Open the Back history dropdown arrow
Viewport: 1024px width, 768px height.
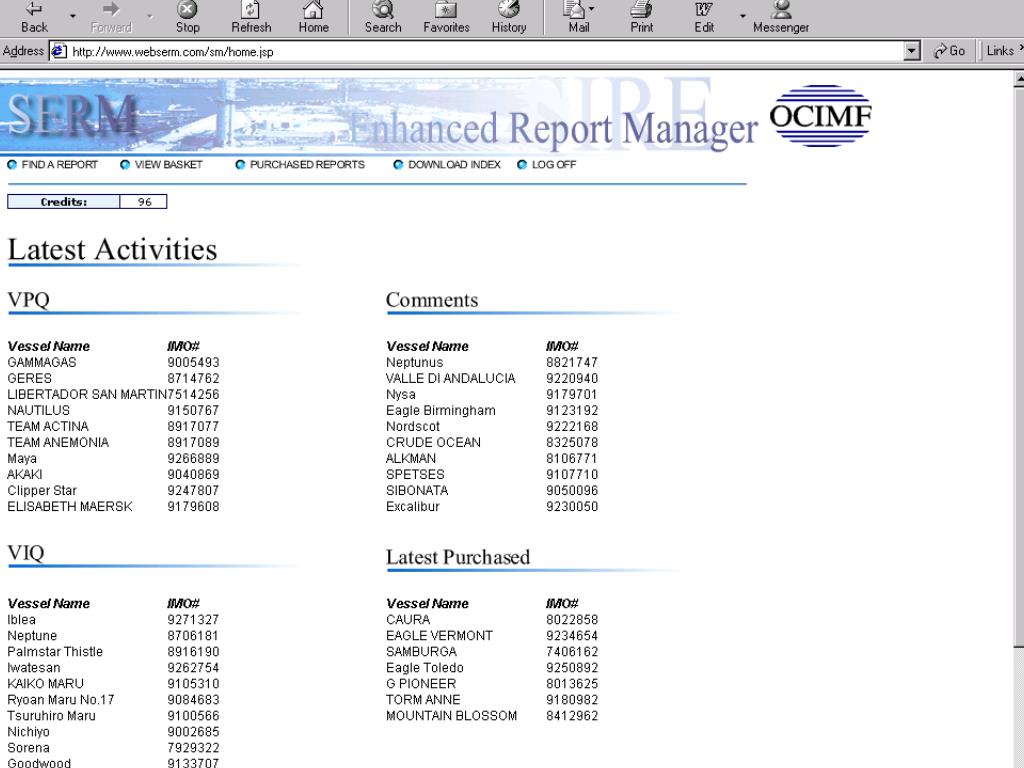[x=72, y=16]
